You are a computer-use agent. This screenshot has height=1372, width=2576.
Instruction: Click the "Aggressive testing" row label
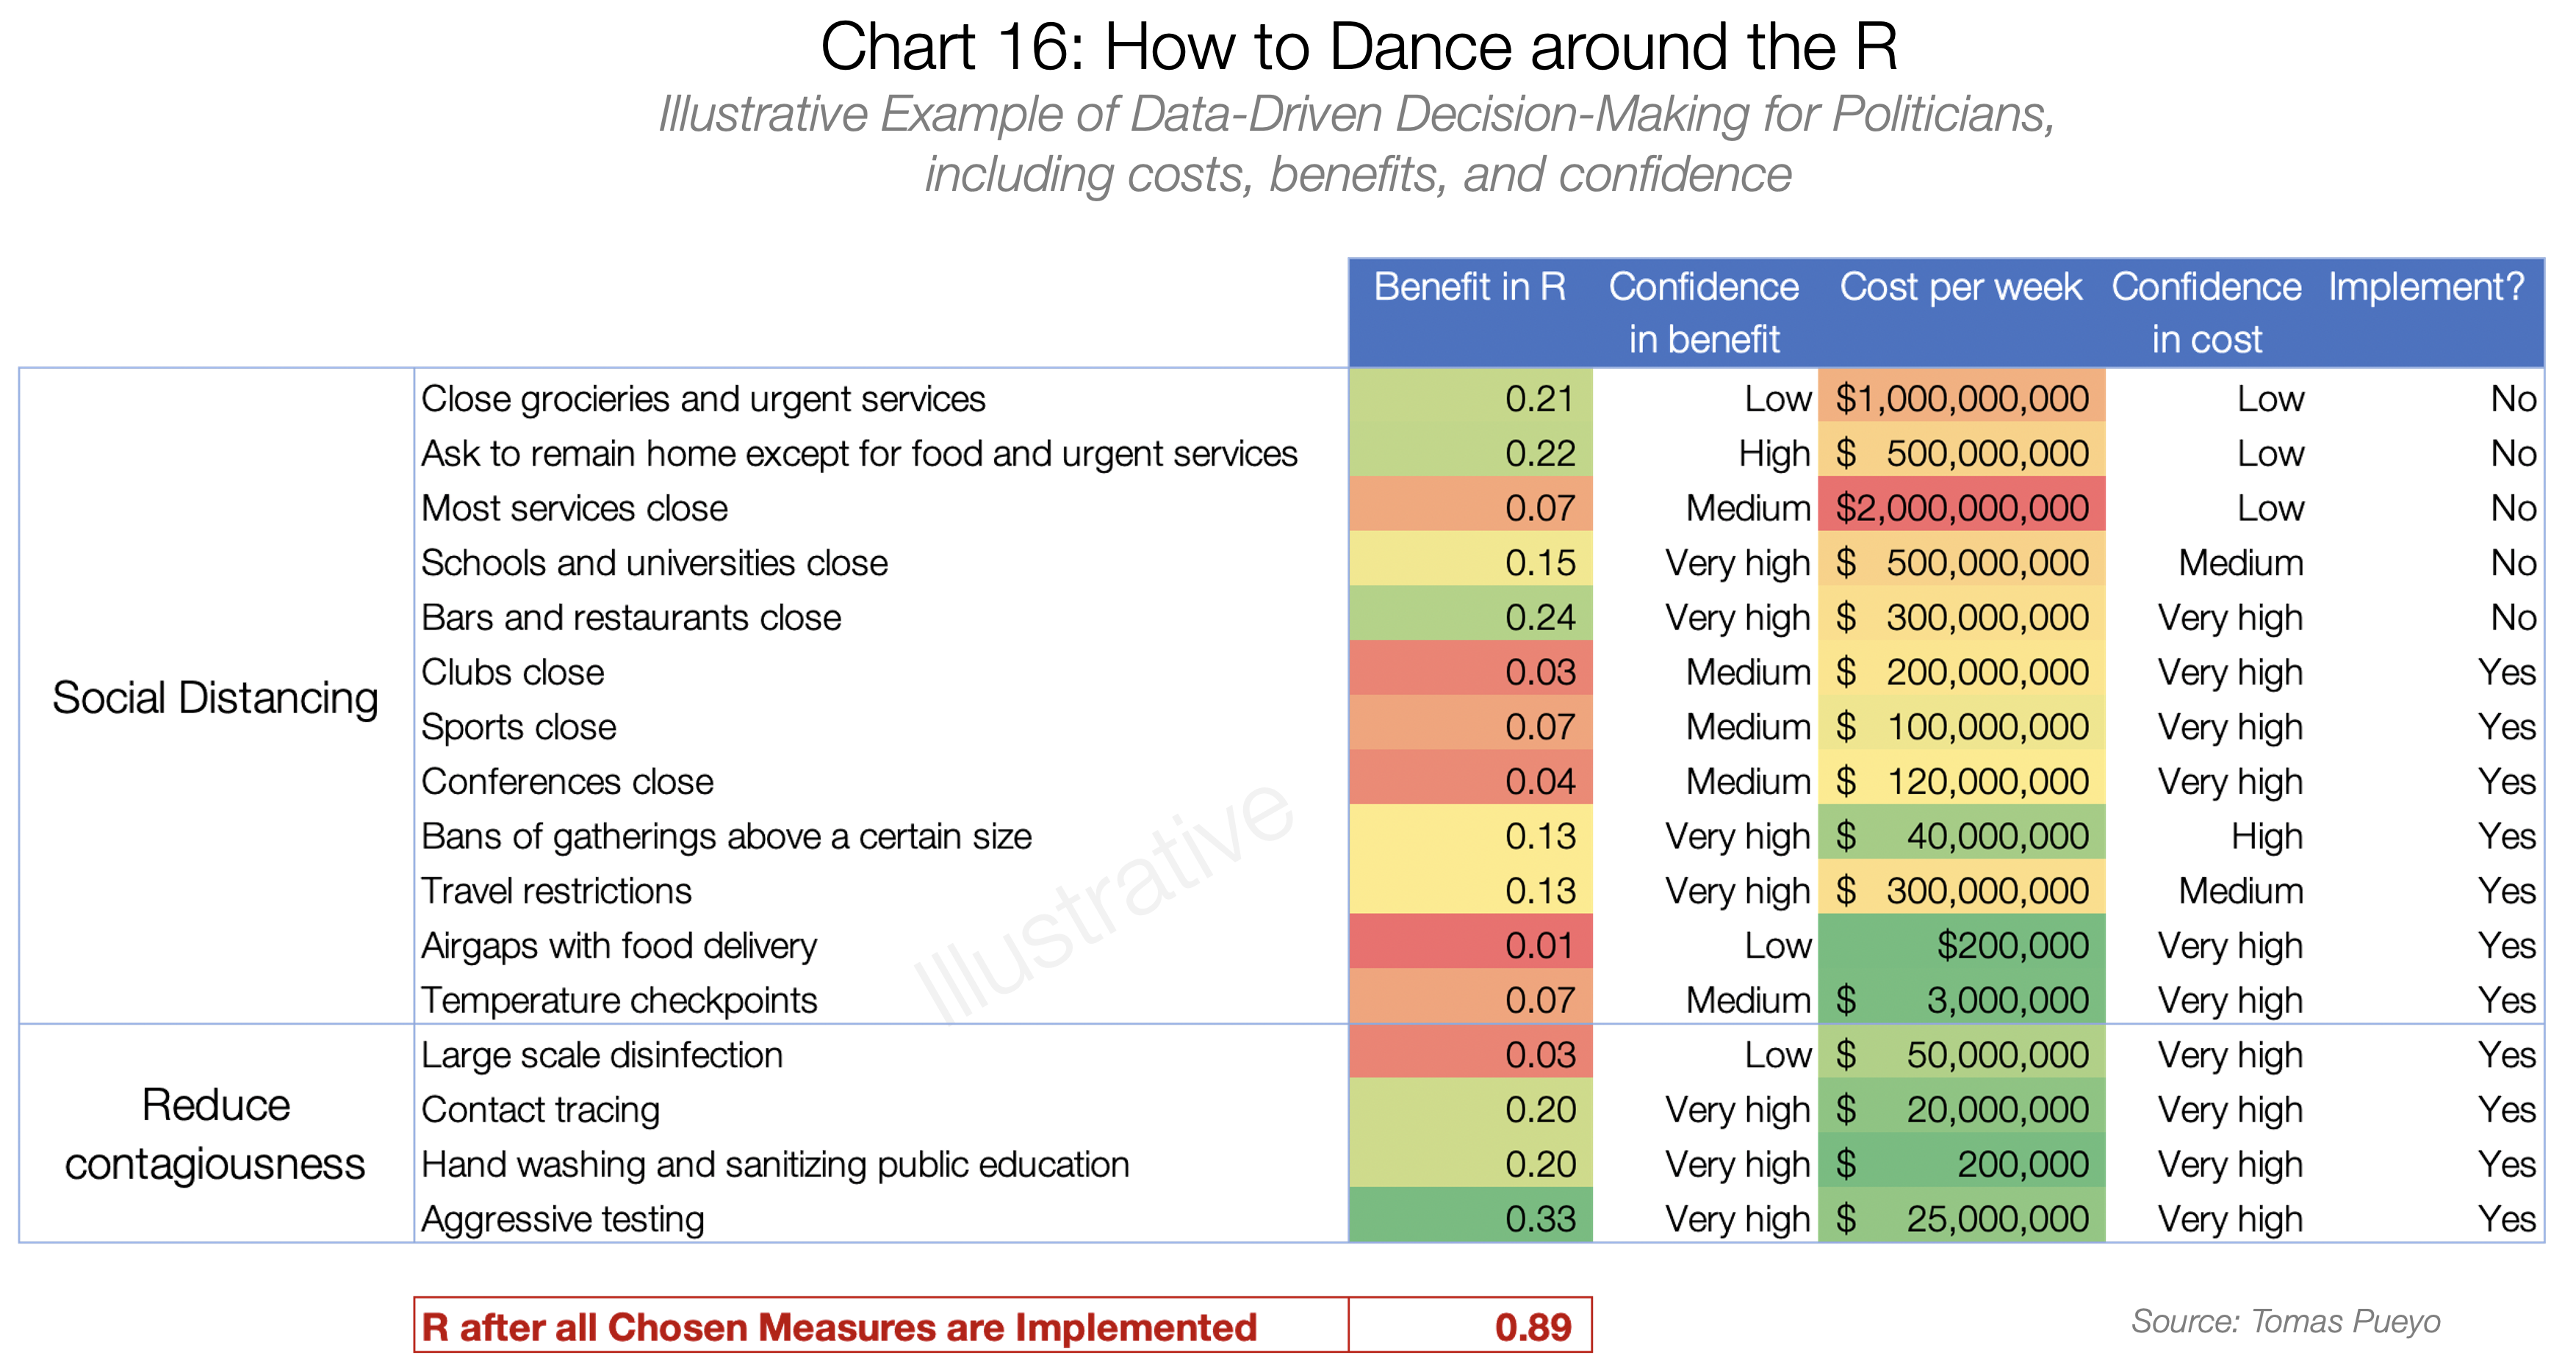click(562, 1219)
